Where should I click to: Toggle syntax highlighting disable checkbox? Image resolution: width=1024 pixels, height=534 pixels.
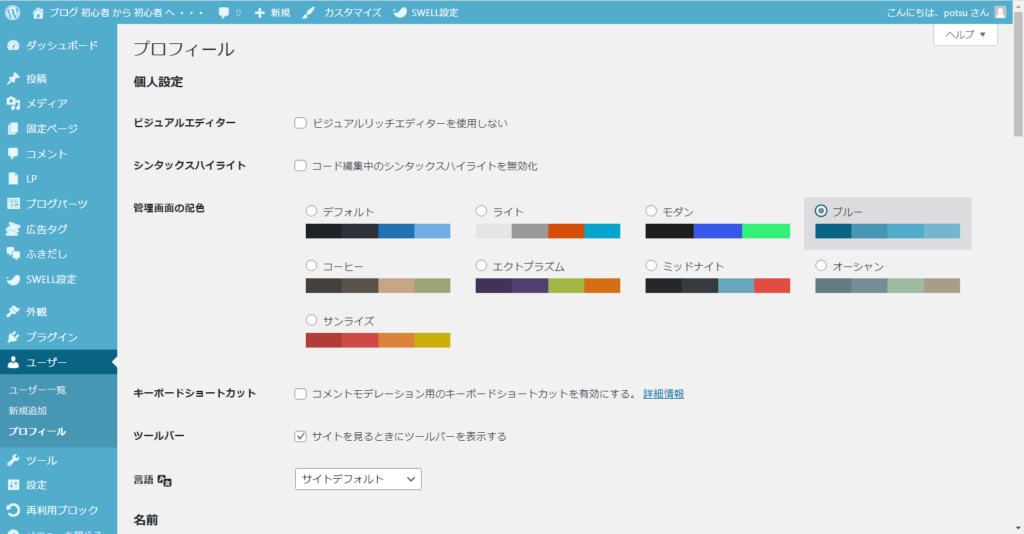pyautogui.click(x=300, y=165)
